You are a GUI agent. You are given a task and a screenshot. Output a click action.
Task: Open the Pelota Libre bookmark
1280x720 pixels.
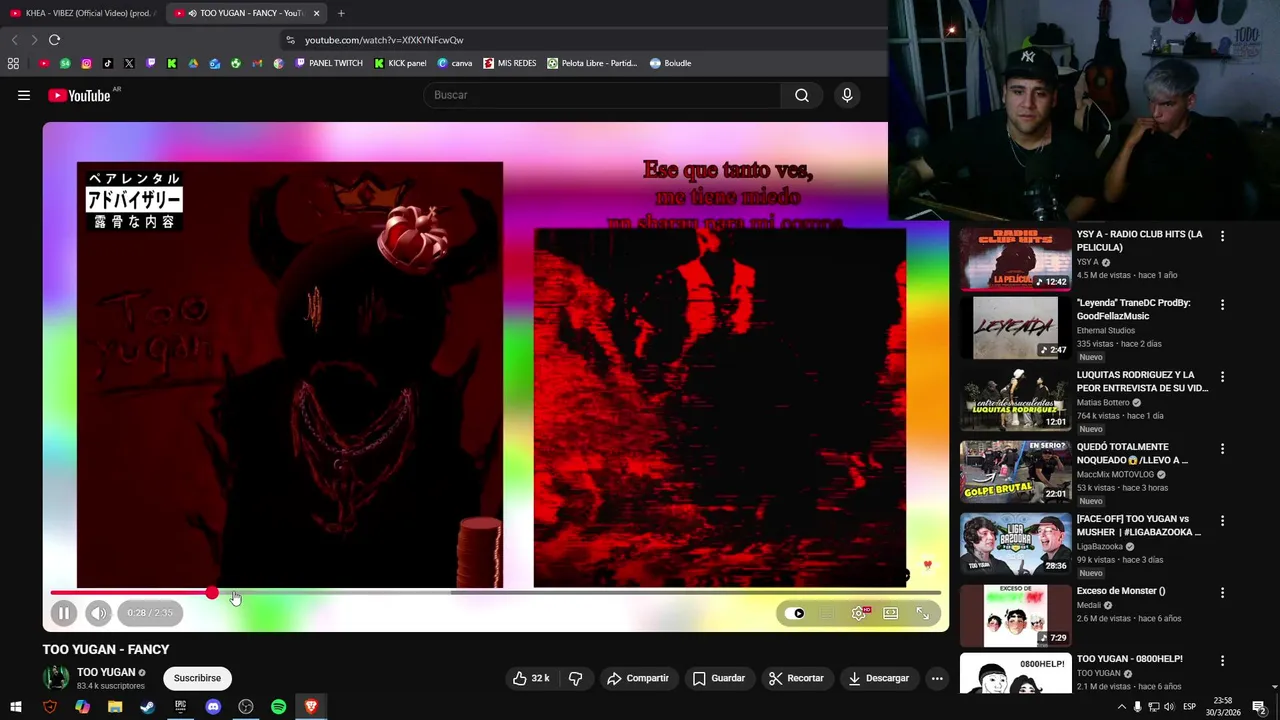[592, 63]
